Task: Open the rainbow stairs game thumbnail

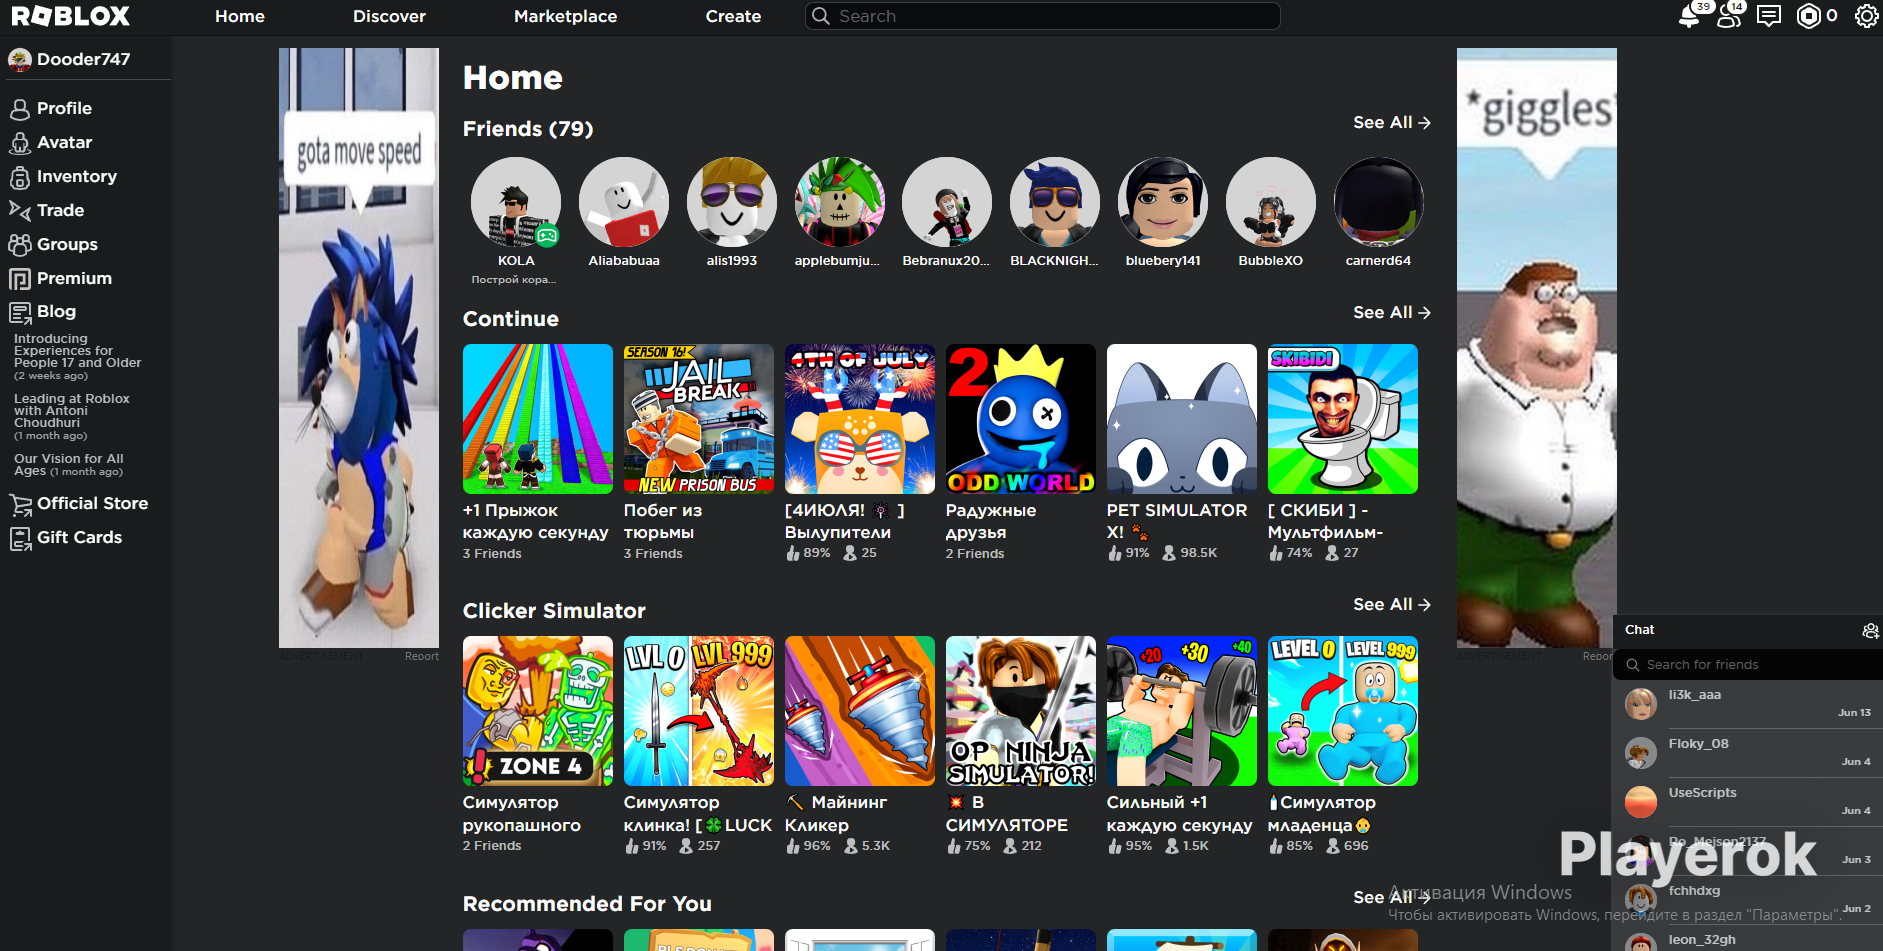Action: point(538,419)
